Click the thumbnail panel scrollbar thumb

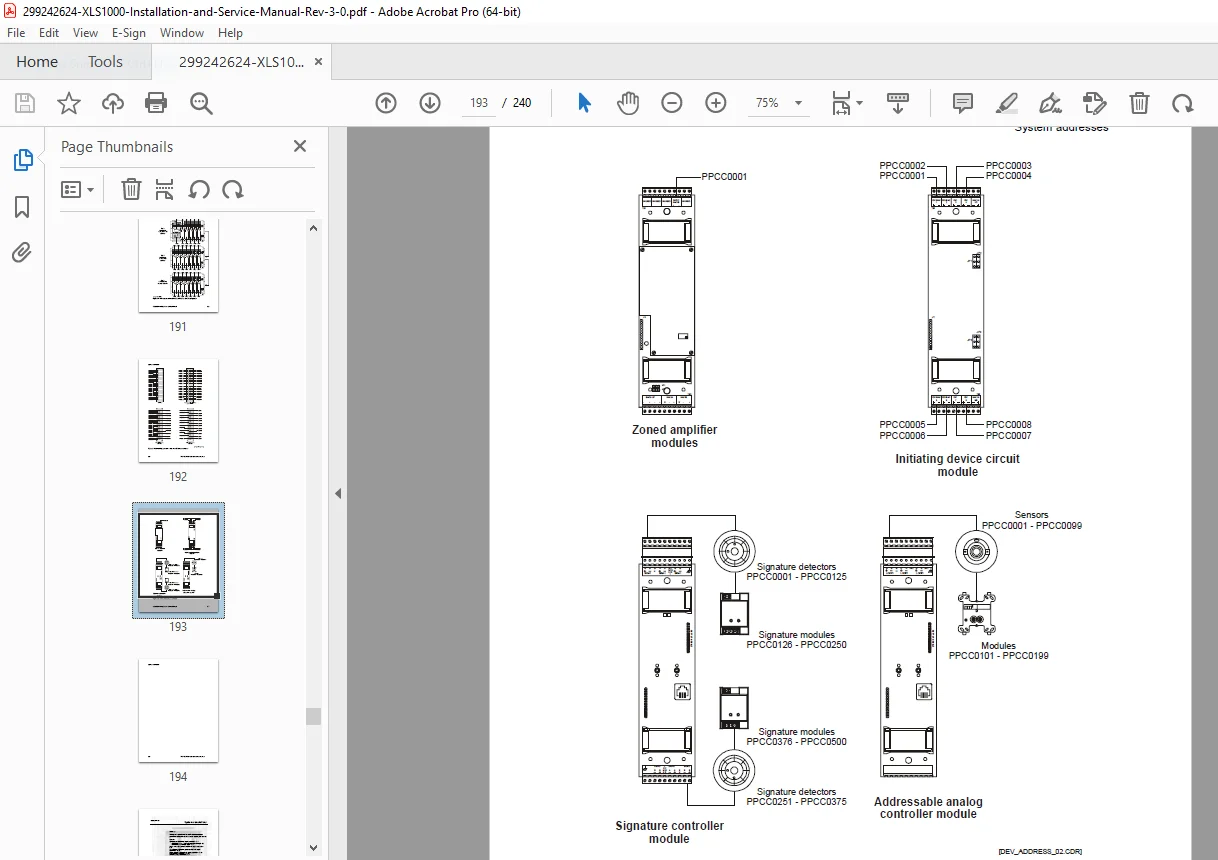click(314, 716)
